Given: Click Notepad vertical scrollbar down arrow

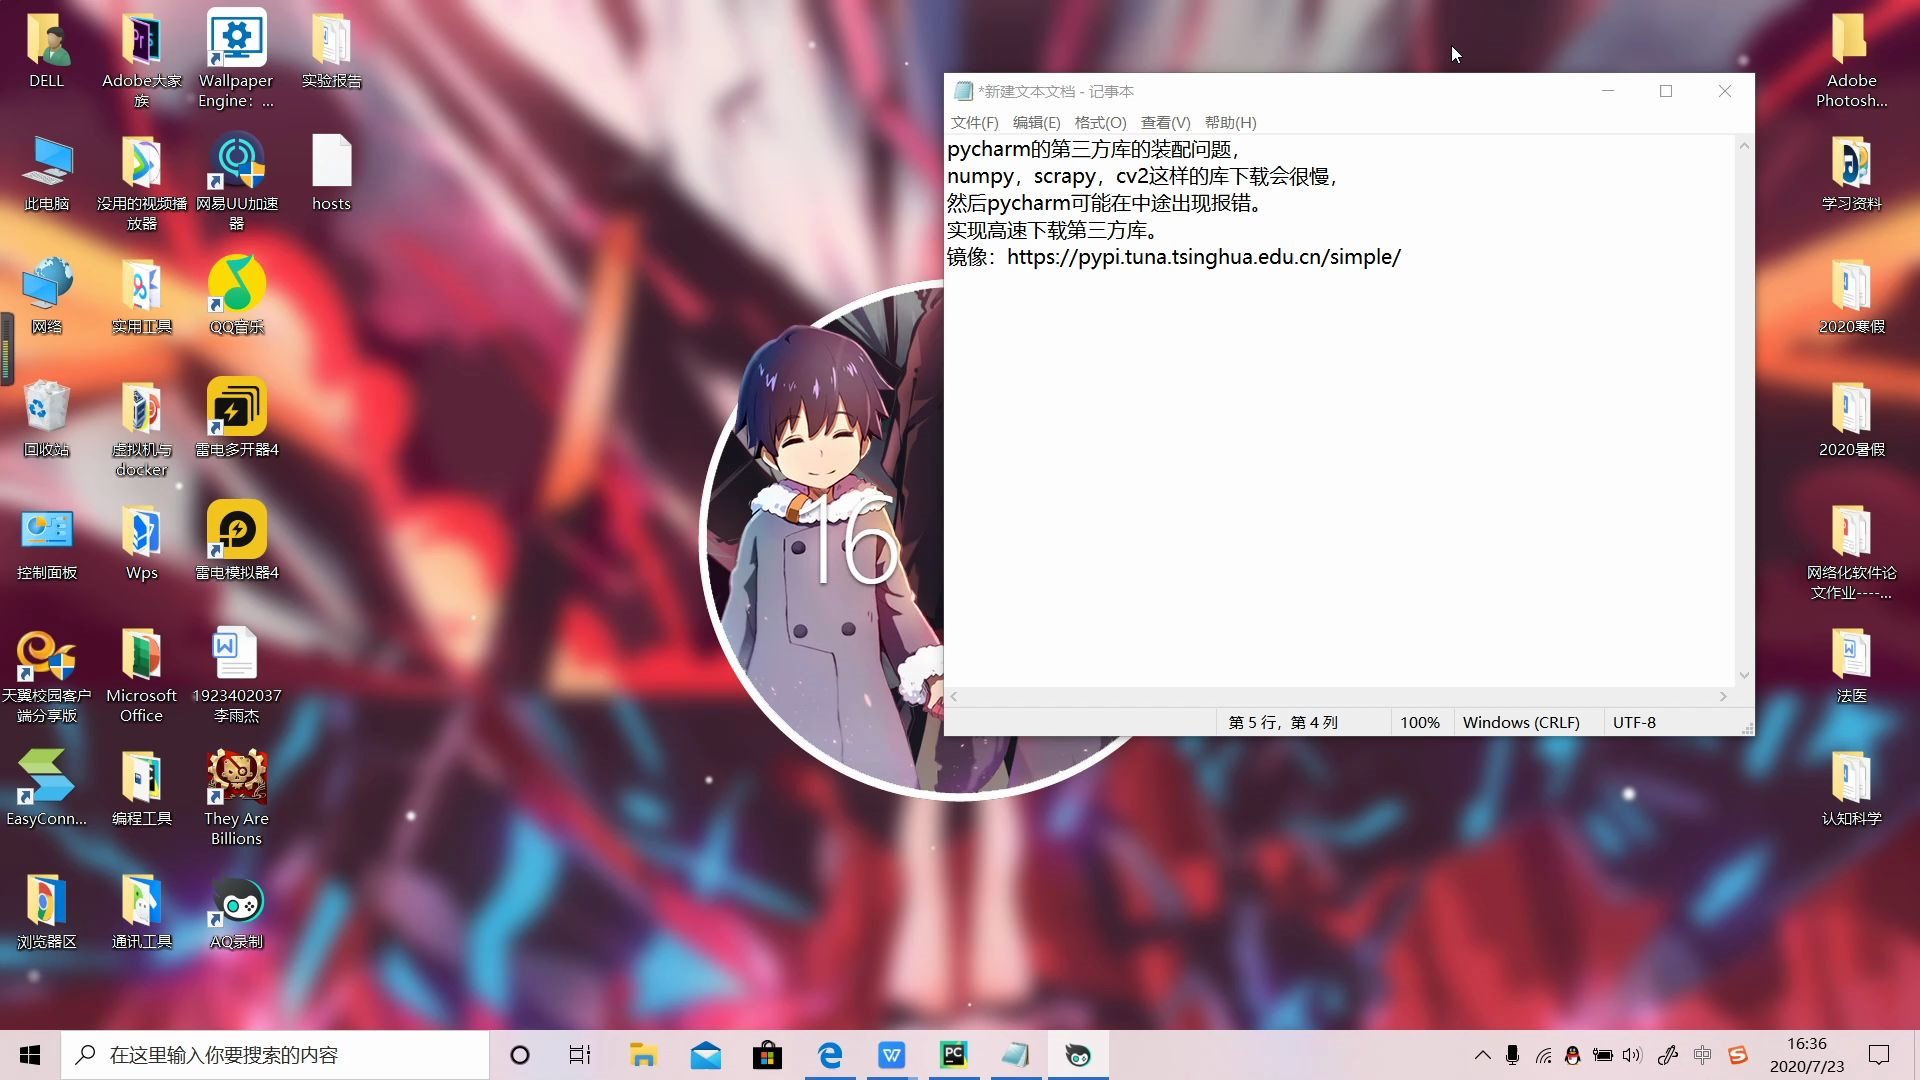Looking at the screenshot, I should pyautogui.click(x=1744, y=676).
